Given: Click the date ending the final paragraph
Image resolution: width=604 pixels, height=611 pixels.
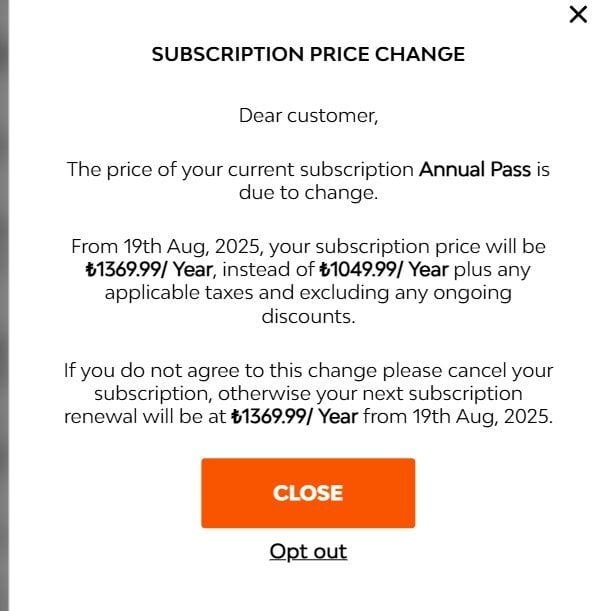Looking at the screenshot, I should [482, 417].
